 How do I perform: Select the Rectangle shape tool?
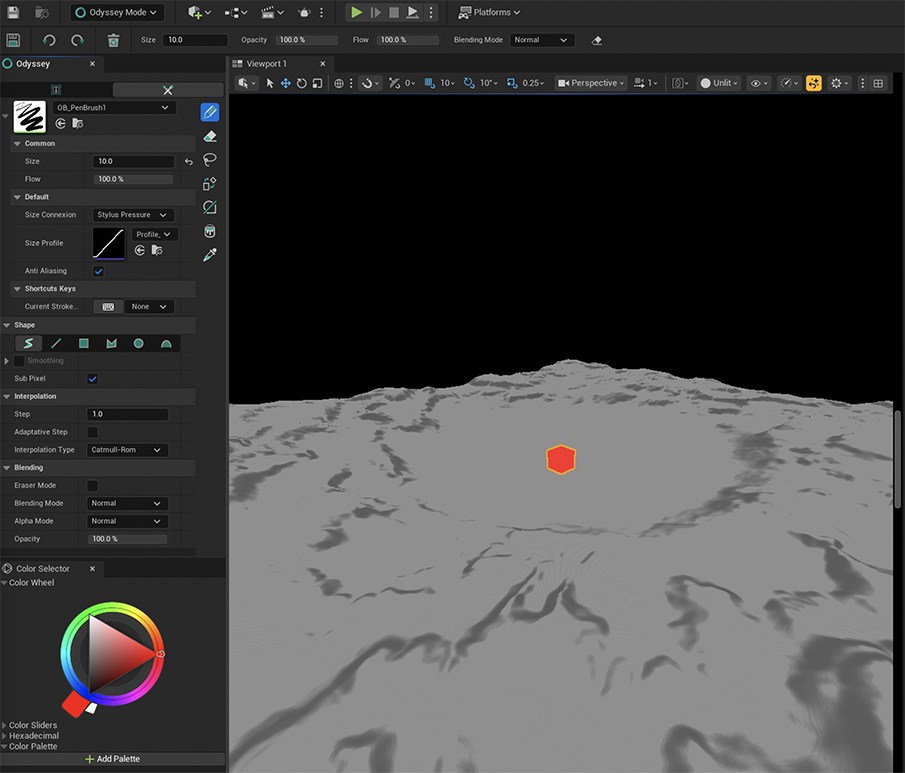[84, 343]
